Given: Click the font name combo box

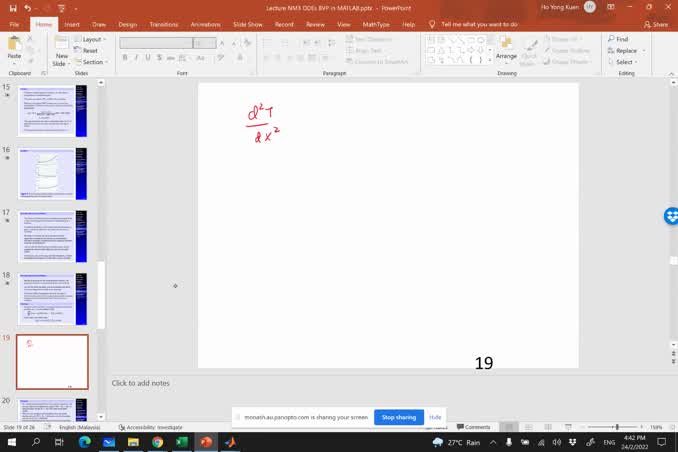Looking at the screenshot, I should (156, 43).
